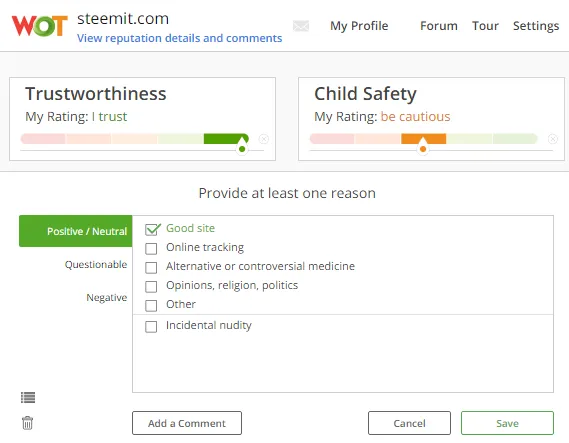Switch to the Negative tab
This screenshot has height=443, width=569.
coord(107,298)
